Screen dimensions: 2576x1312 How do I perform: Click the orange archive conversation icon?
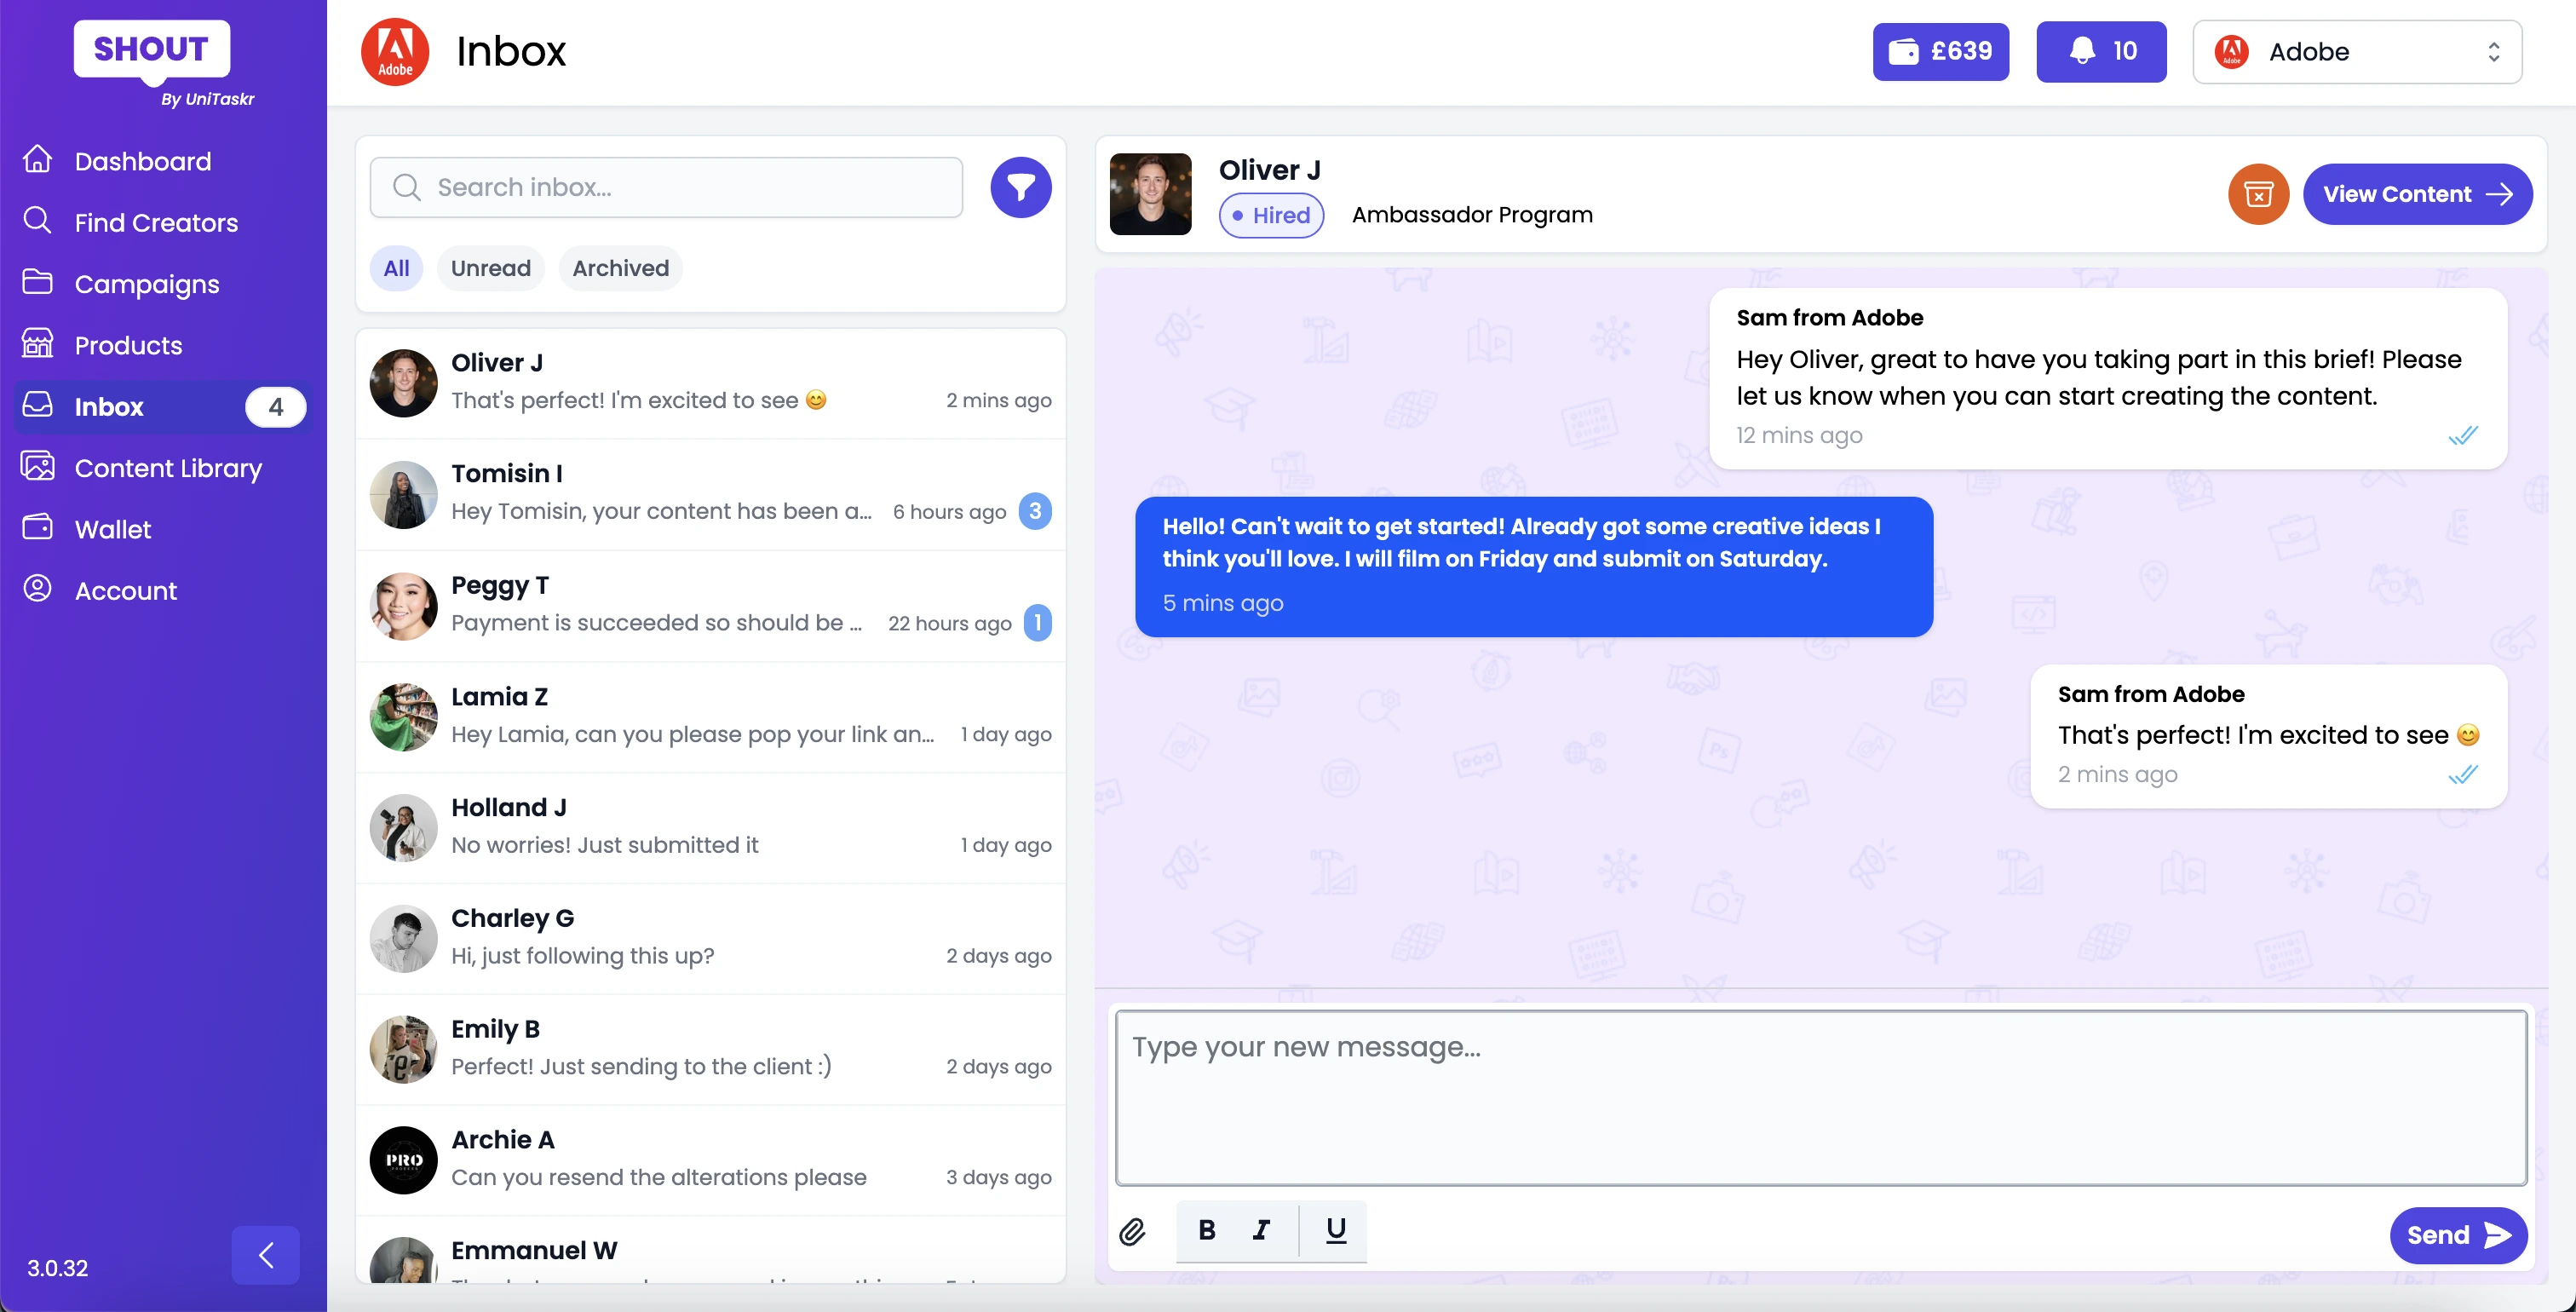(2257, 194)
